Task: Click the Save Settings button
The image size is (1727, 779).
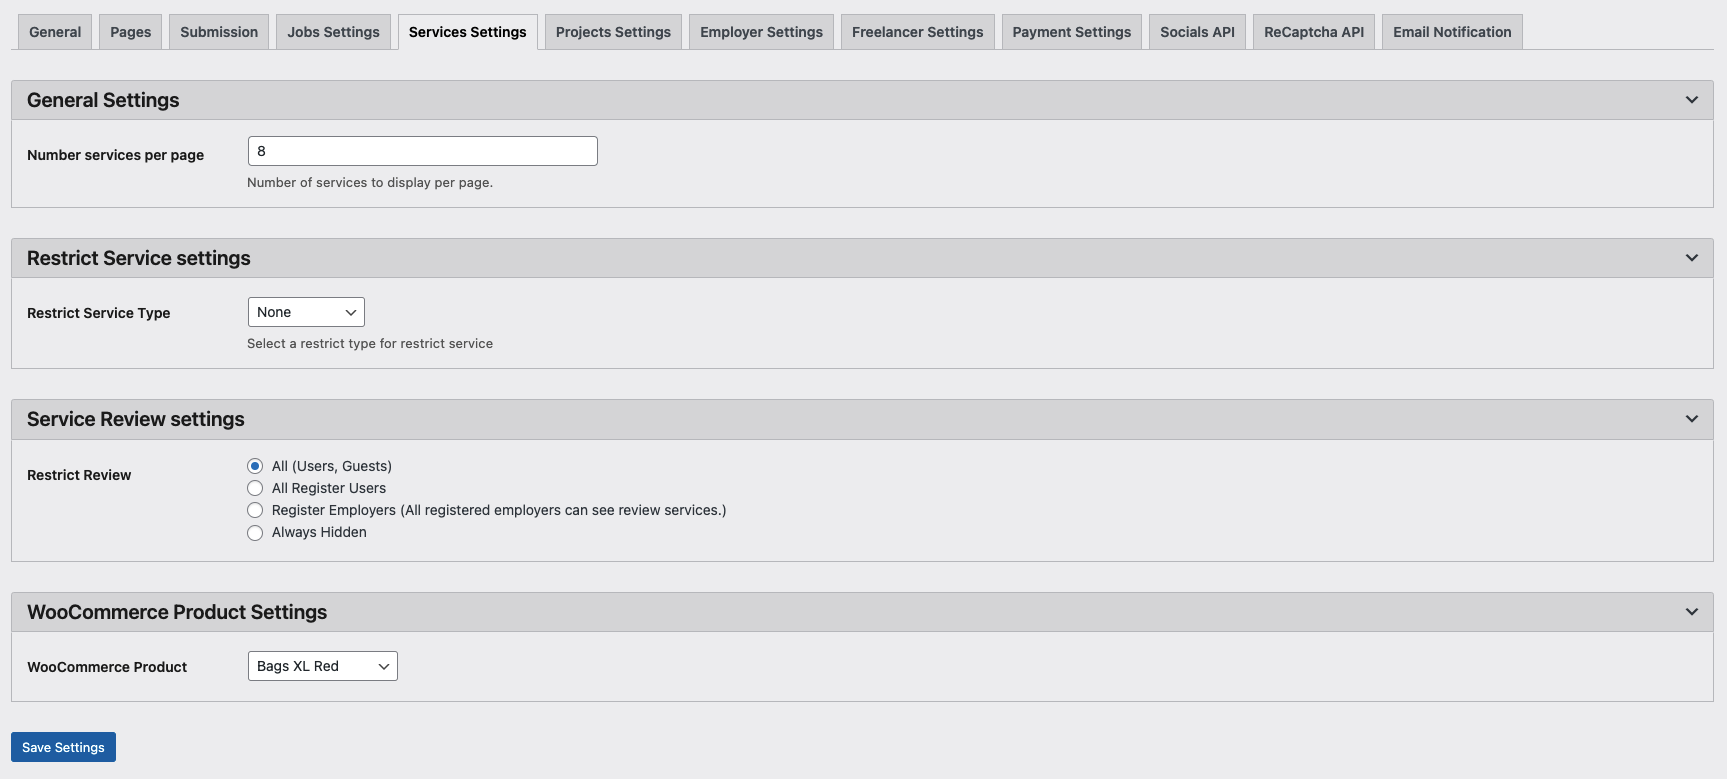Action: 63,747
